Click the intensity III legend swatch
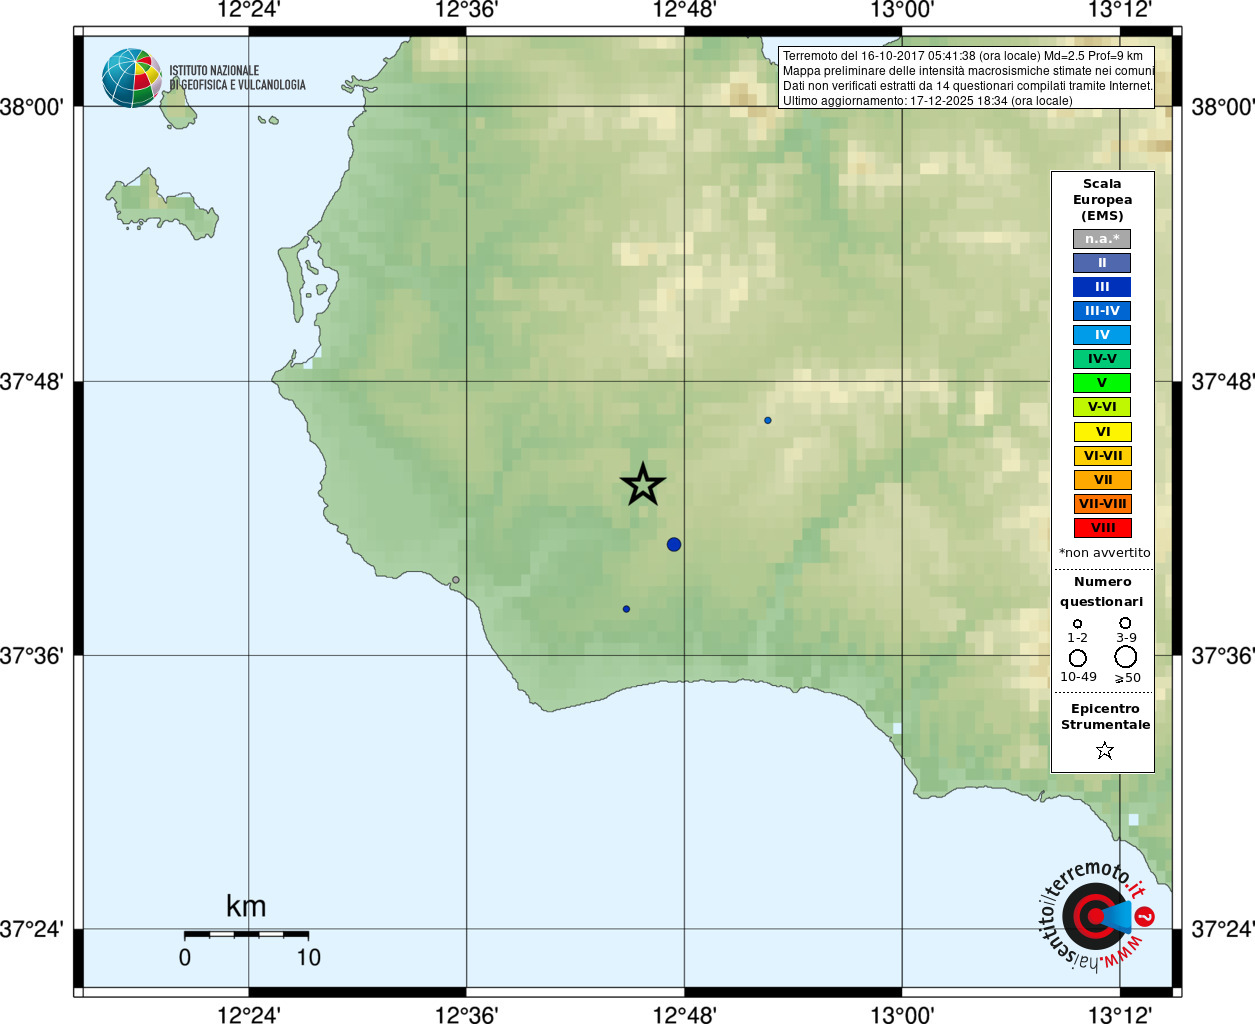The height and width of the screenshot is (1024, 1255). click(1102, 287)
